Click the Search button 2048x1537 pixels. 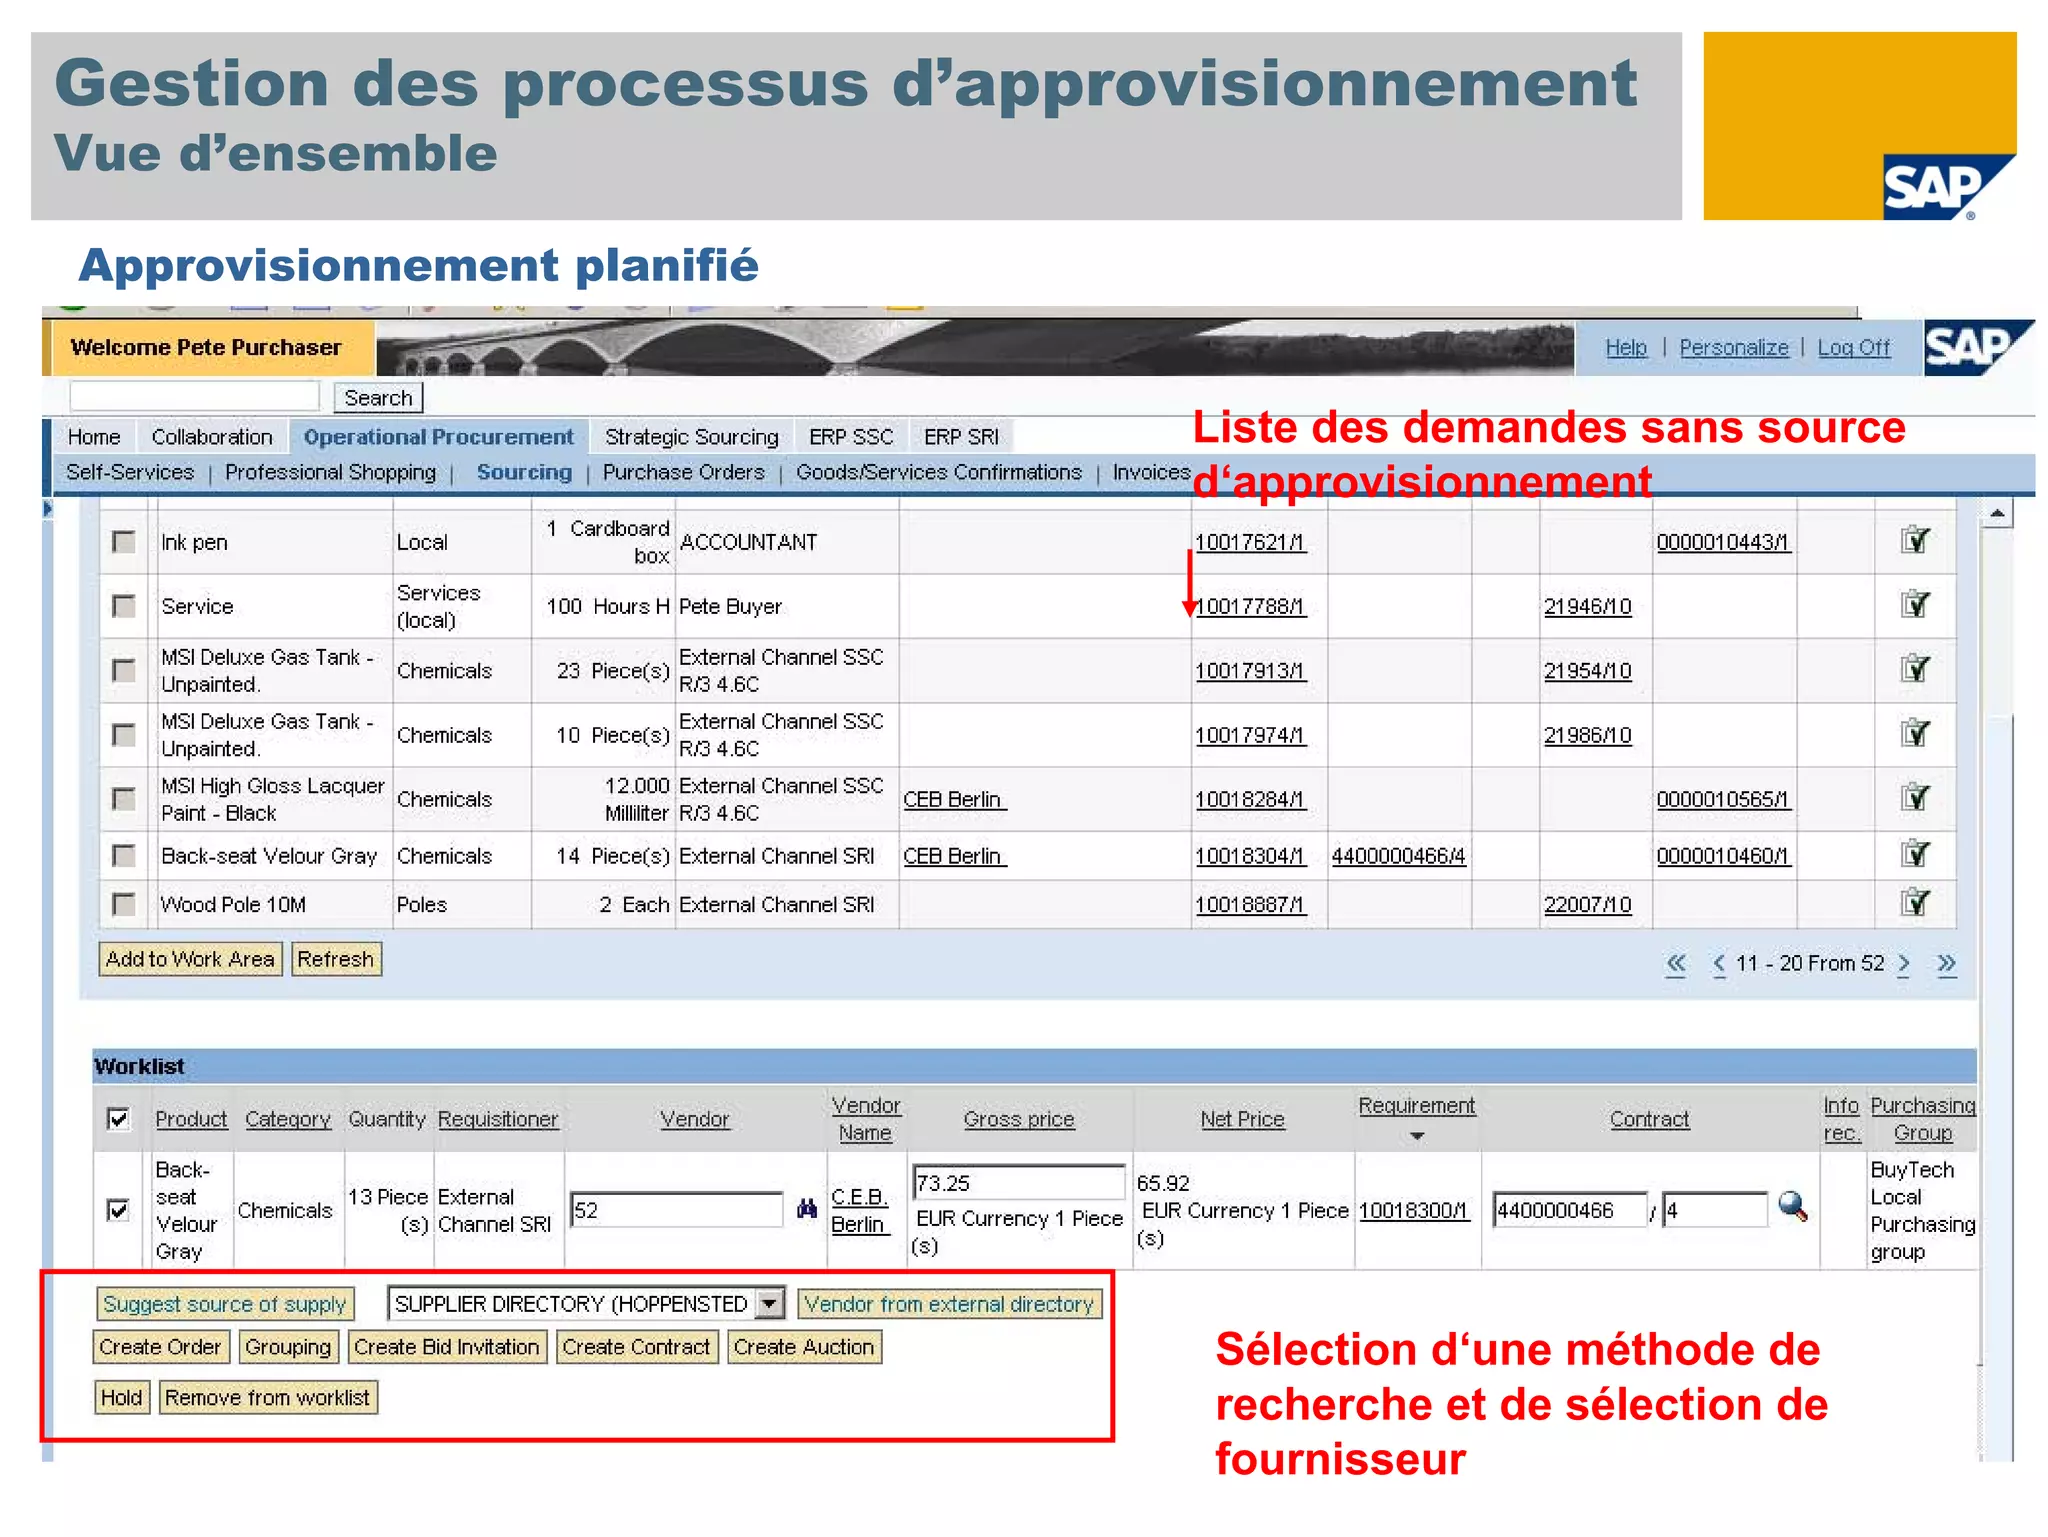(378, 398)
